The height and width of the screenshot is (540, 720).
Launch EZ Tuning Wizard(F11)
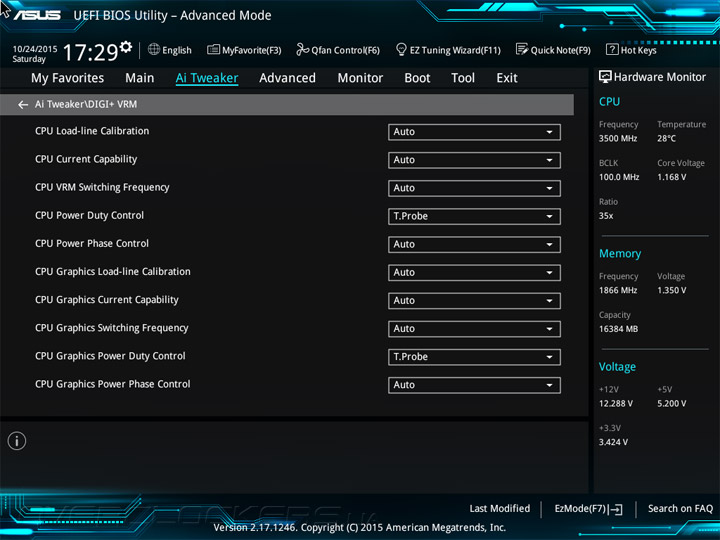[x=448, y=50]
